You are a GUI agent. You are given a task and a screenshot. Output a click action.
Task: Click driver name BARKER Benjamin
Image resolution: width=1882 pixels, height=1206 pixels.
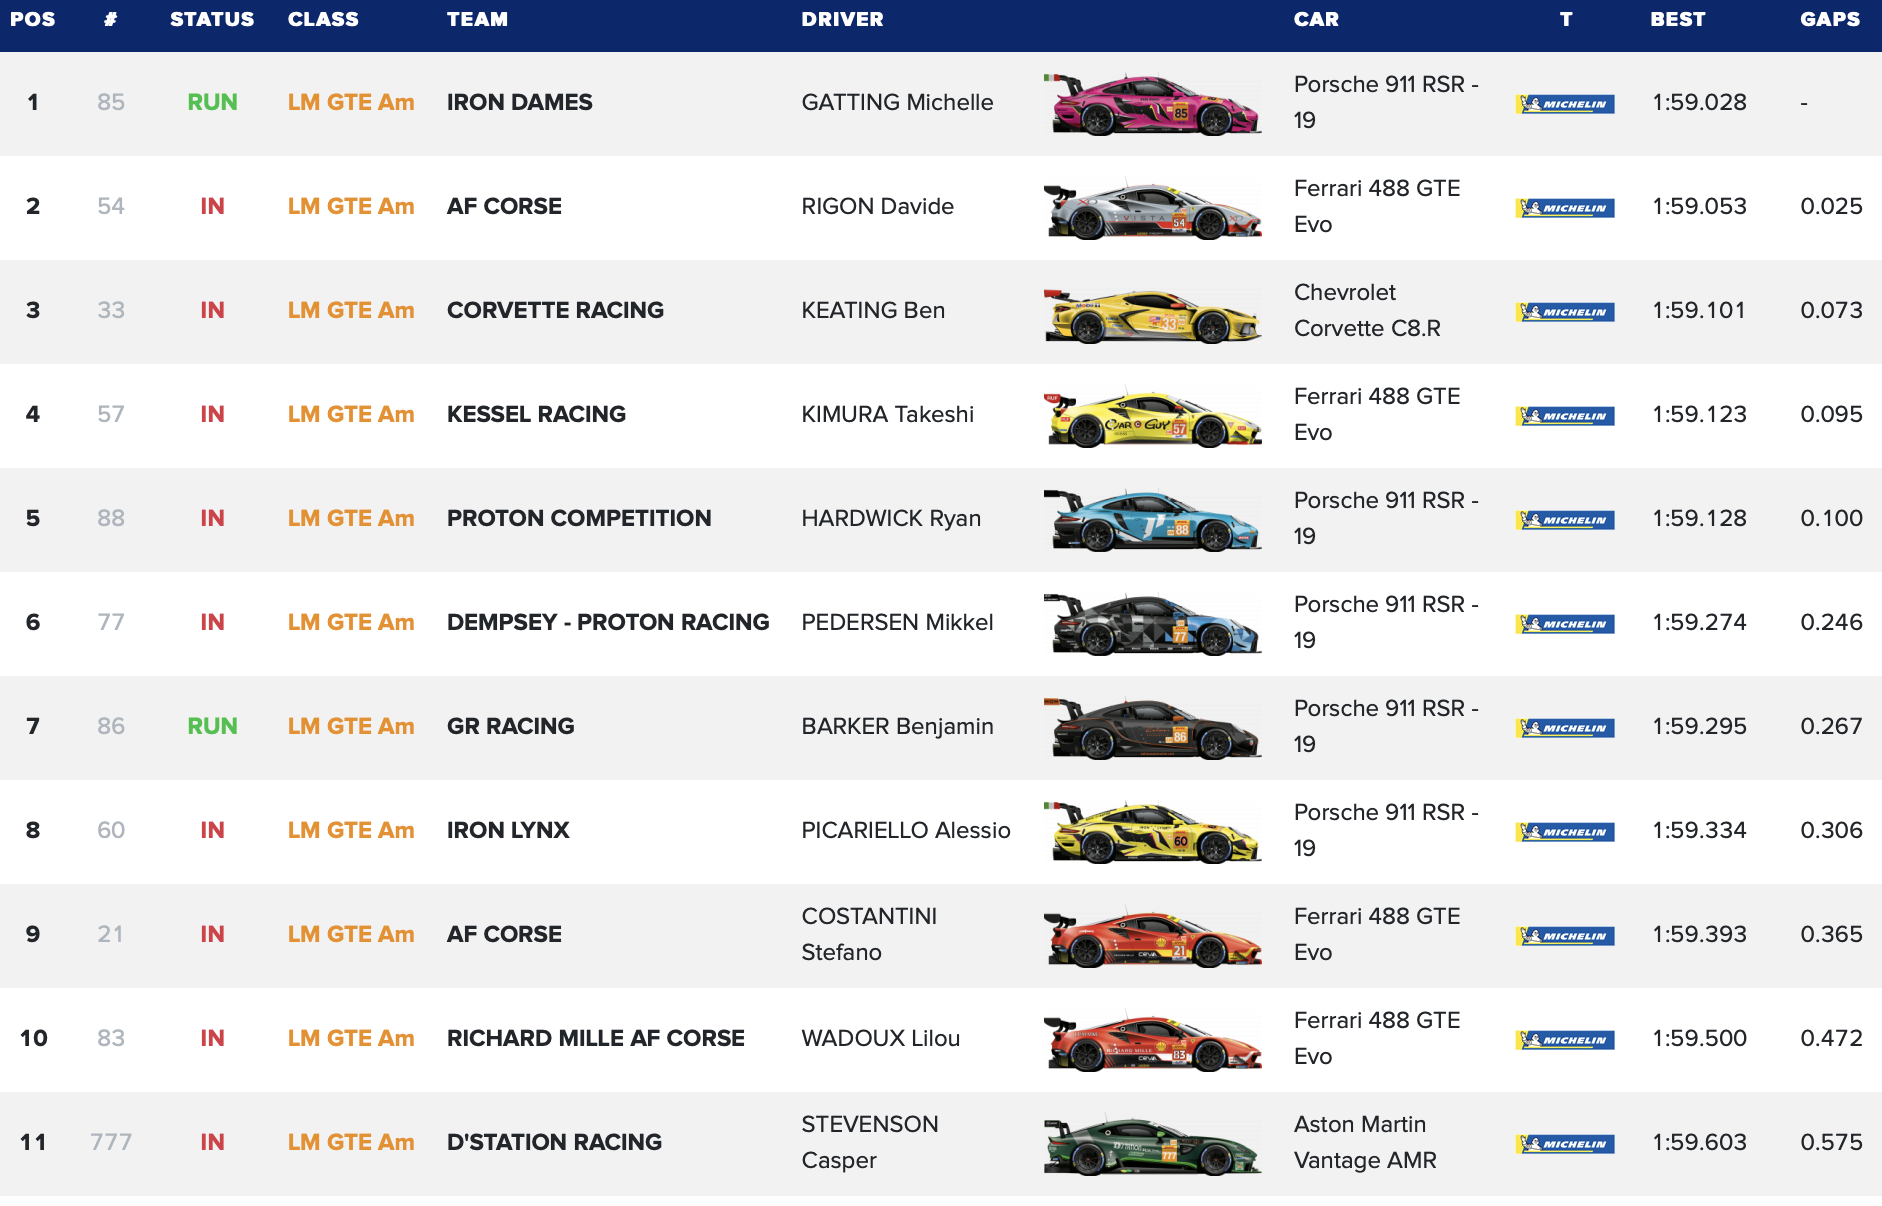(897, 726)
